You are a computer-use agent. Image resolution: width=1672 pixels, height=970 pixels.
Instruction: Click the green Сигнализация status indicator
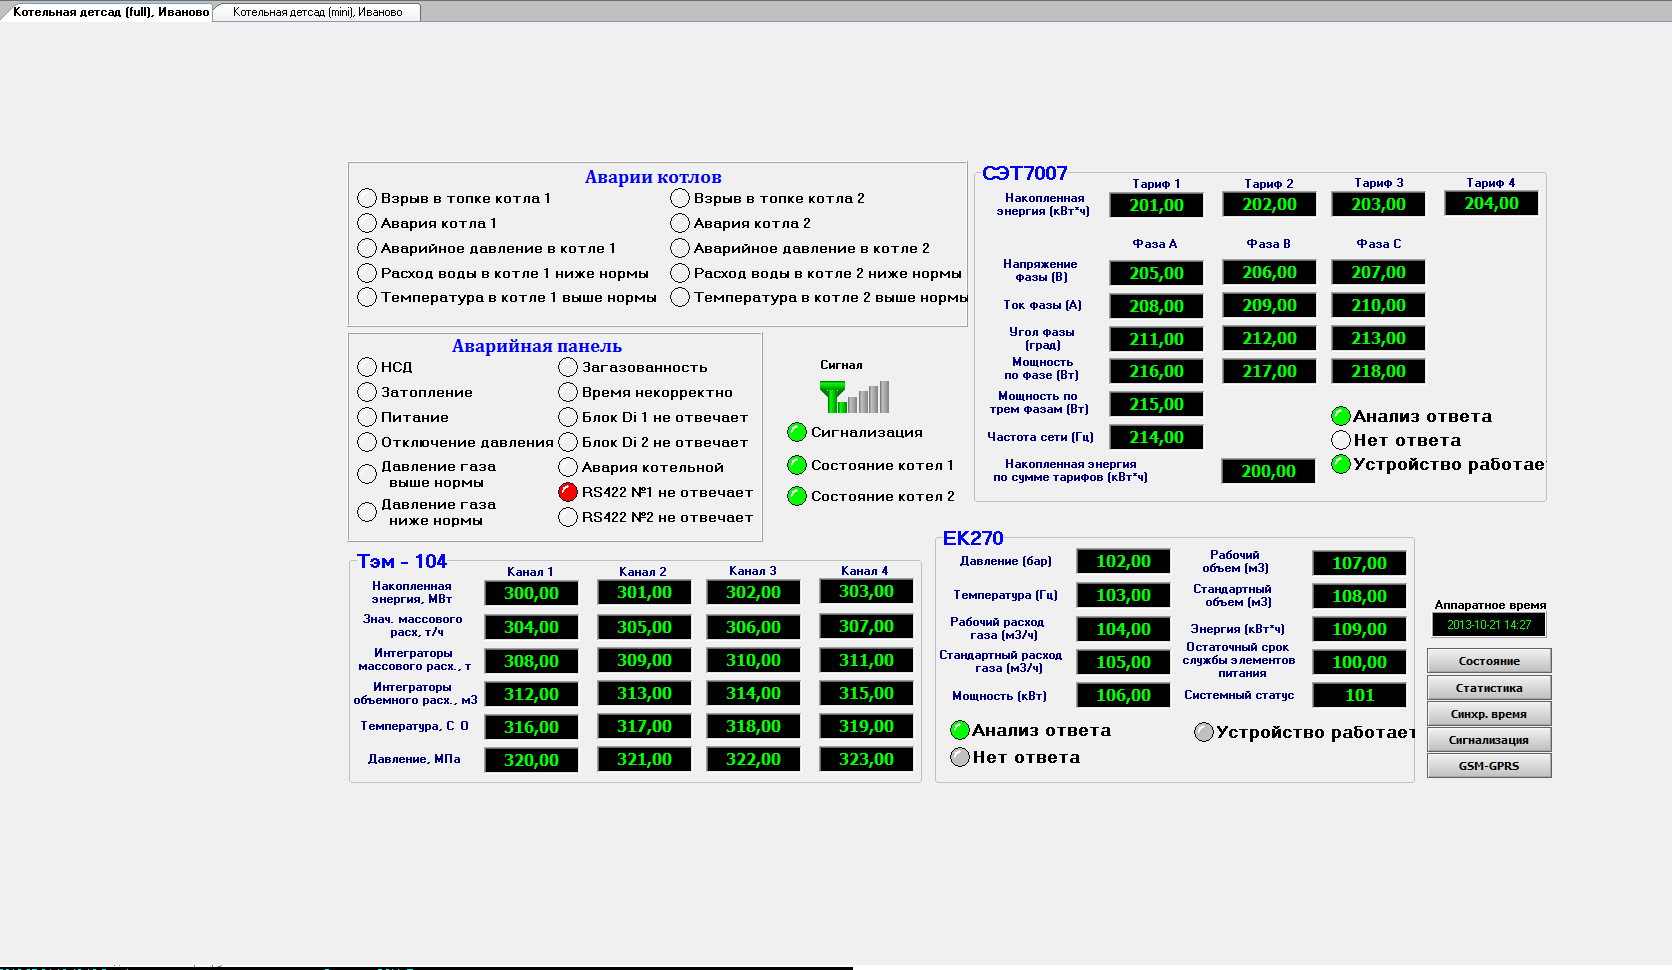coord(797,433)
